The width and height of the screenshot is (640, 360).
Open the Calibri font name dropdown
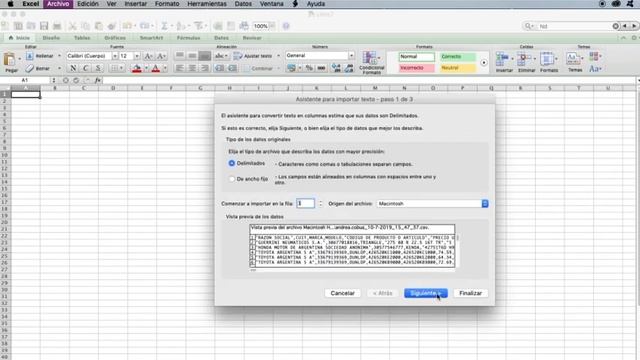click(x=115, y=56)
